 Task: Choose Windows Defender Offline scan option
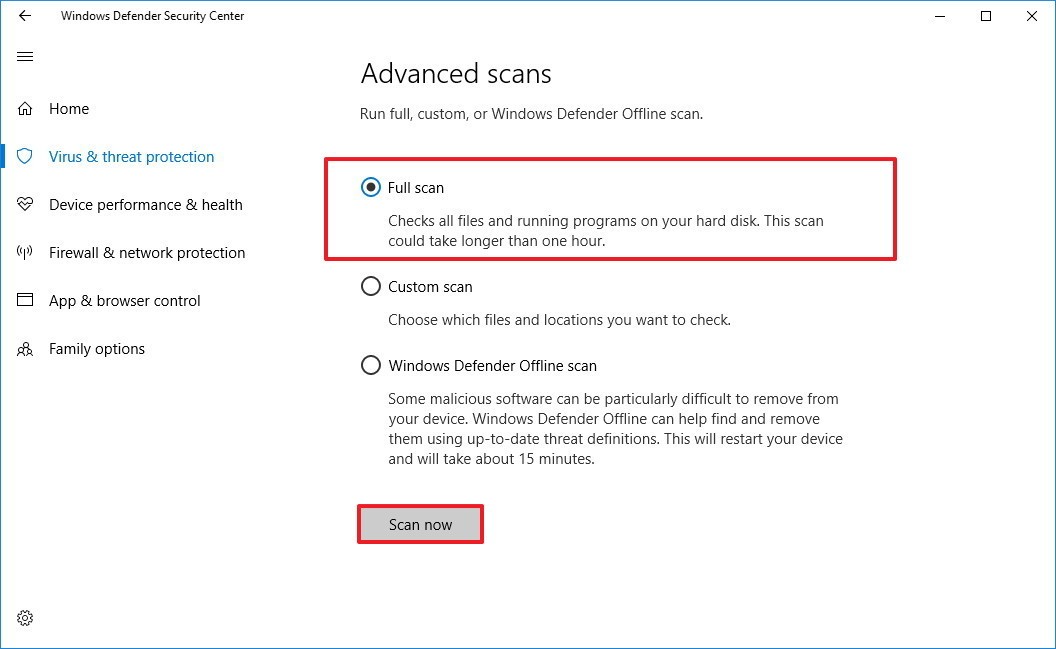(370, 365)
